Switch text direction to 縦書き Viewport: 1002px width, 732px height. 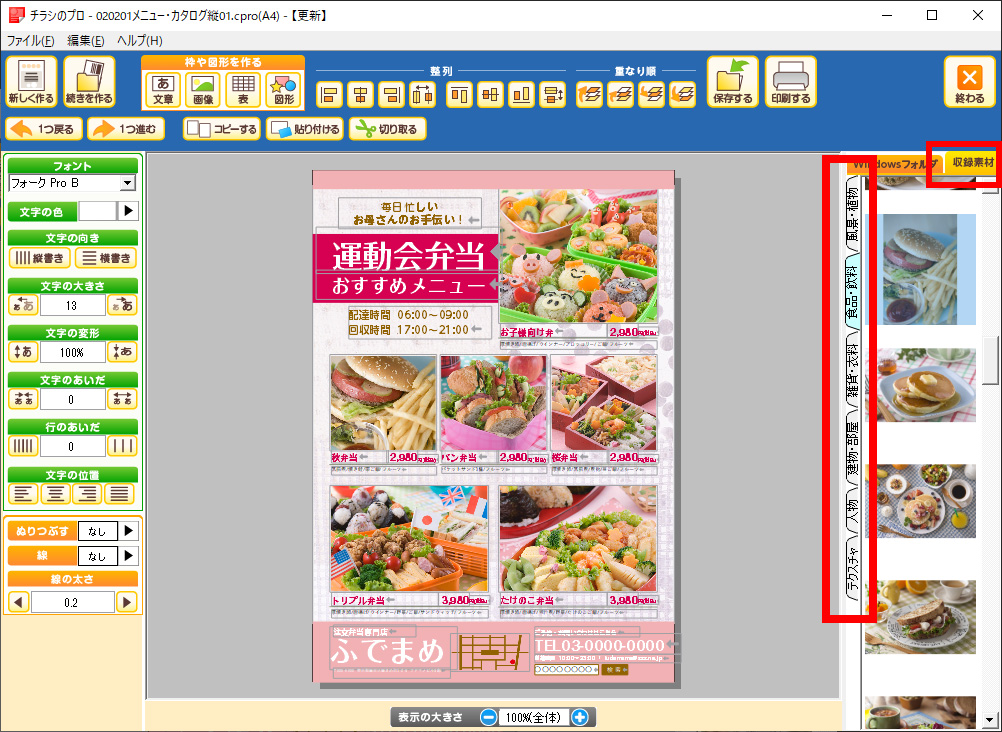pyautogui.click(x=40, y=258)
